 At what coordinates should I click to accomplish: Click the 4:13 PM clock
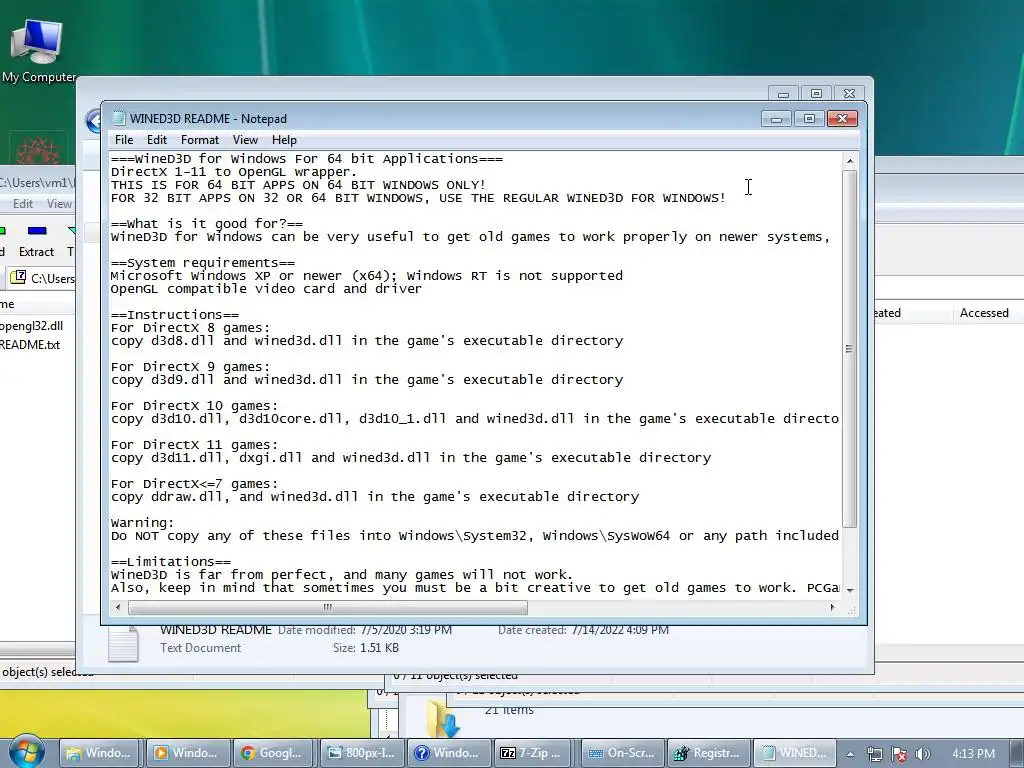click(973, 754)
